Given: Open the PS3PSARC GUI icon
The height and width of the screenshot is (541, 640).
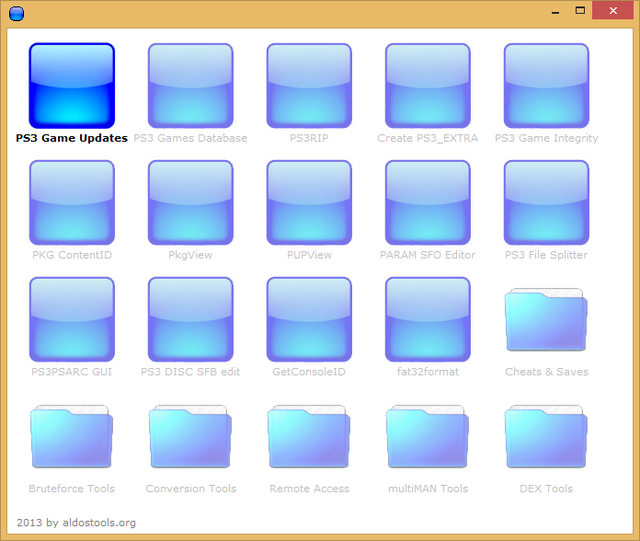Looking at the screenshot, I should [x=72, y=319].
